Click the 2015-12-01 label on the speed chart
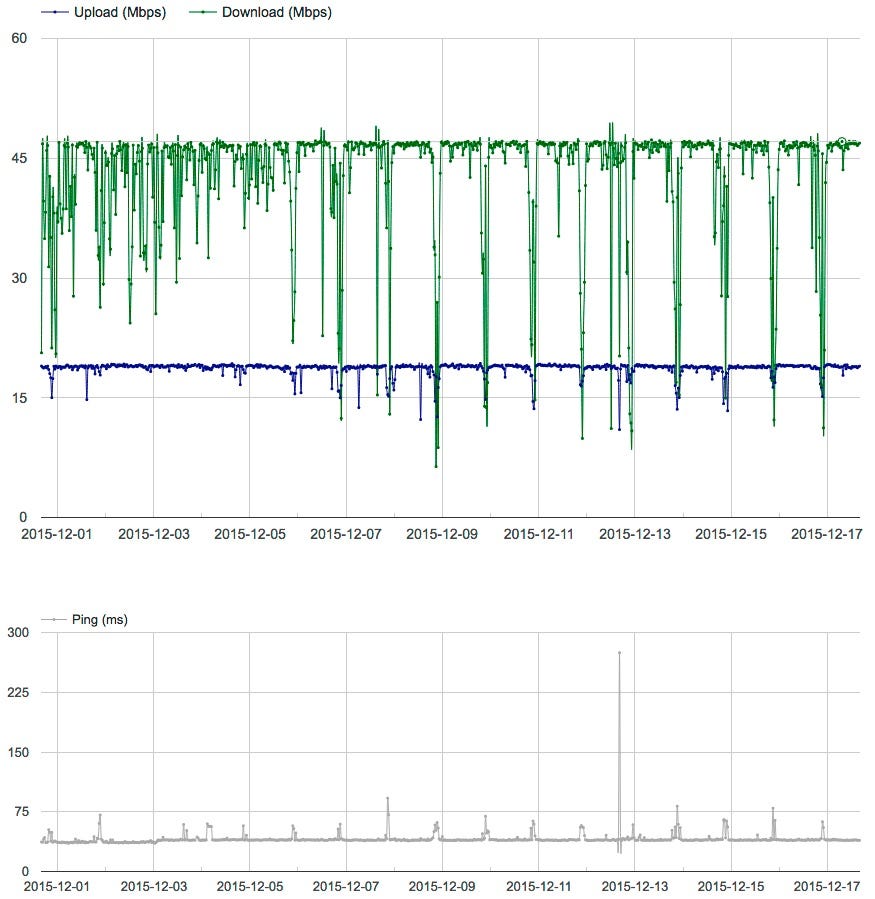875x899 pixels. (57, 534)
